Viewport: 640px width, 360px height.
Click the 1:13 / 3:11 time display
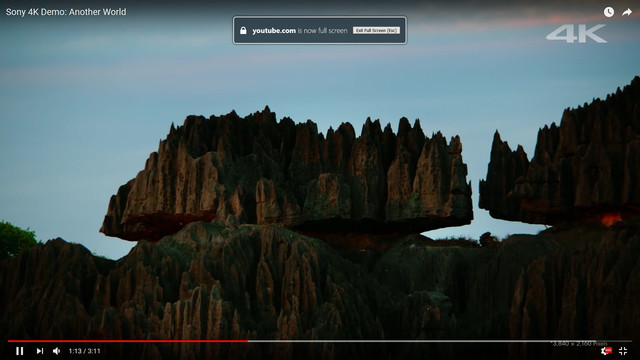pos(84,351)
